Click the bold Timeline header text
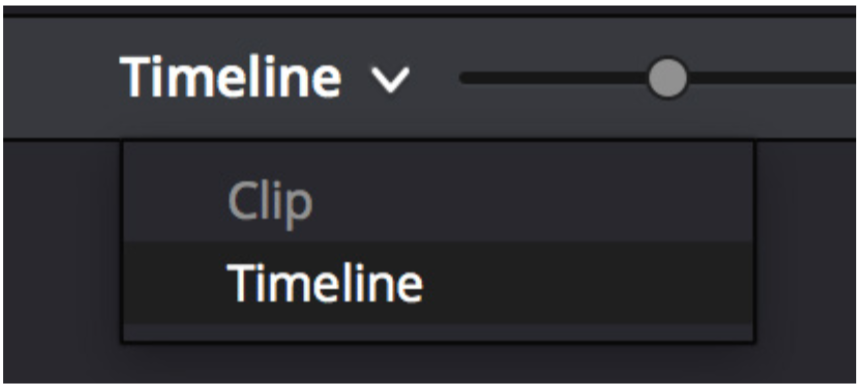The width and height of the screenshot is (862, 390). tap(230, 78)
